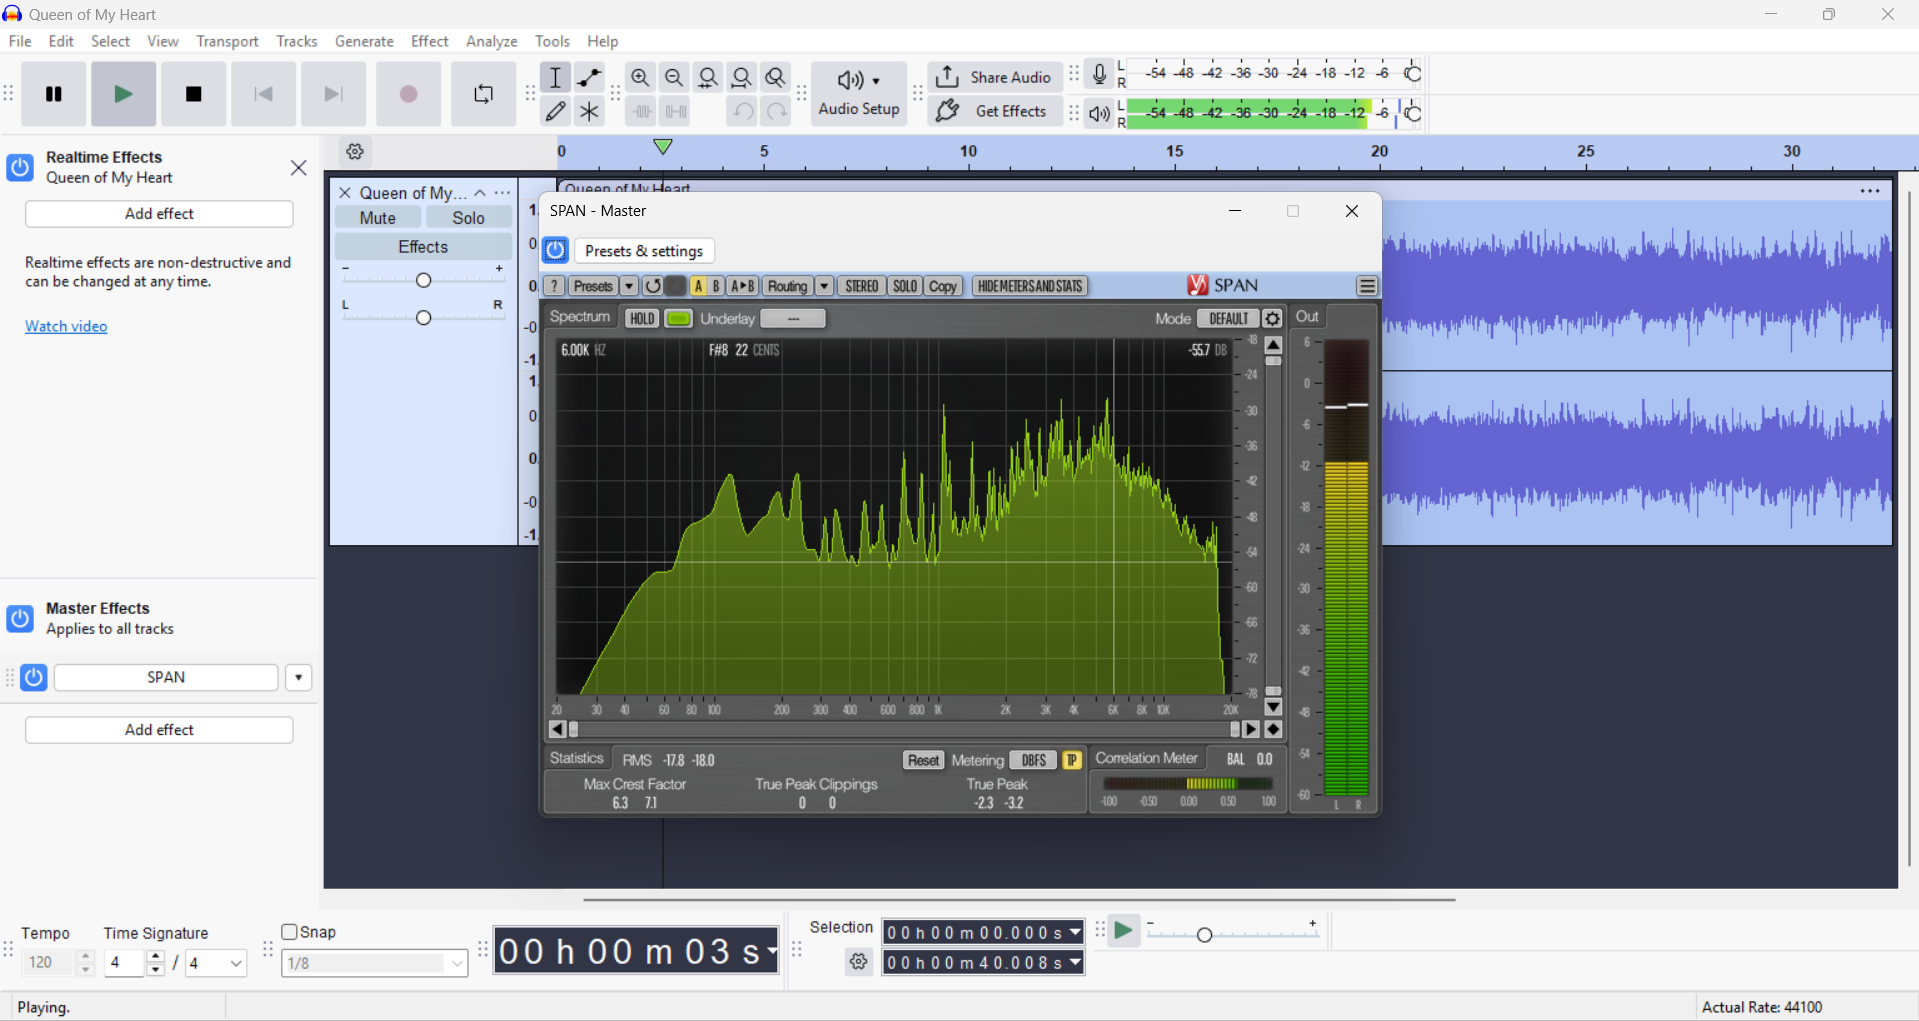Screen dimensions: 1919x1021
Task: Open the Analyze menu
Action: [491, 41]
